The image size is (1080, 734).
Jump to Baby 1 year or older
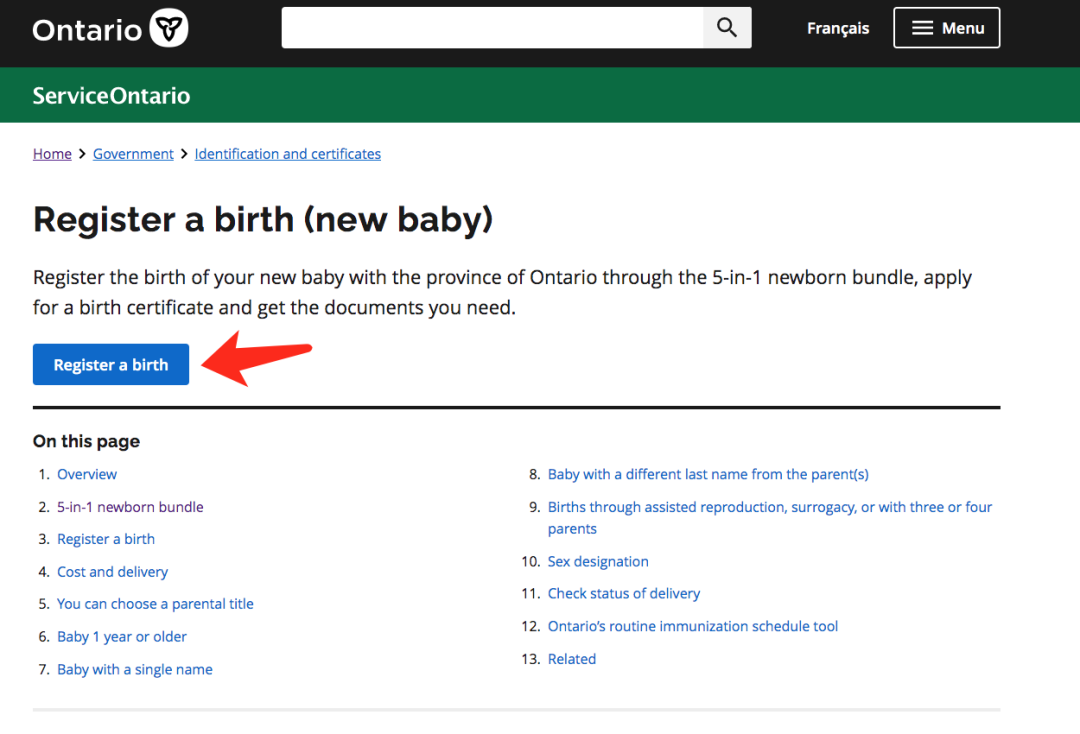122,637
